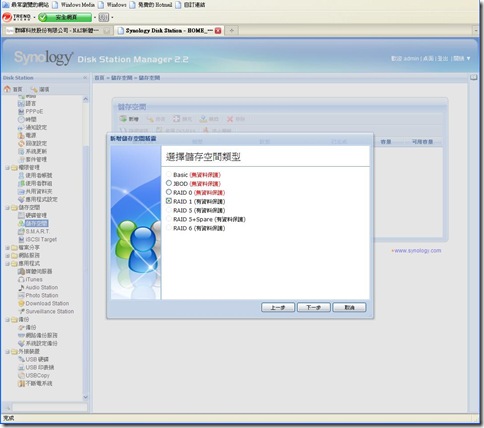Image resolution: width=484 pixels, height=428 pixels.
Task: Click the green 安全網頁 safe page button
Action: 65,17
